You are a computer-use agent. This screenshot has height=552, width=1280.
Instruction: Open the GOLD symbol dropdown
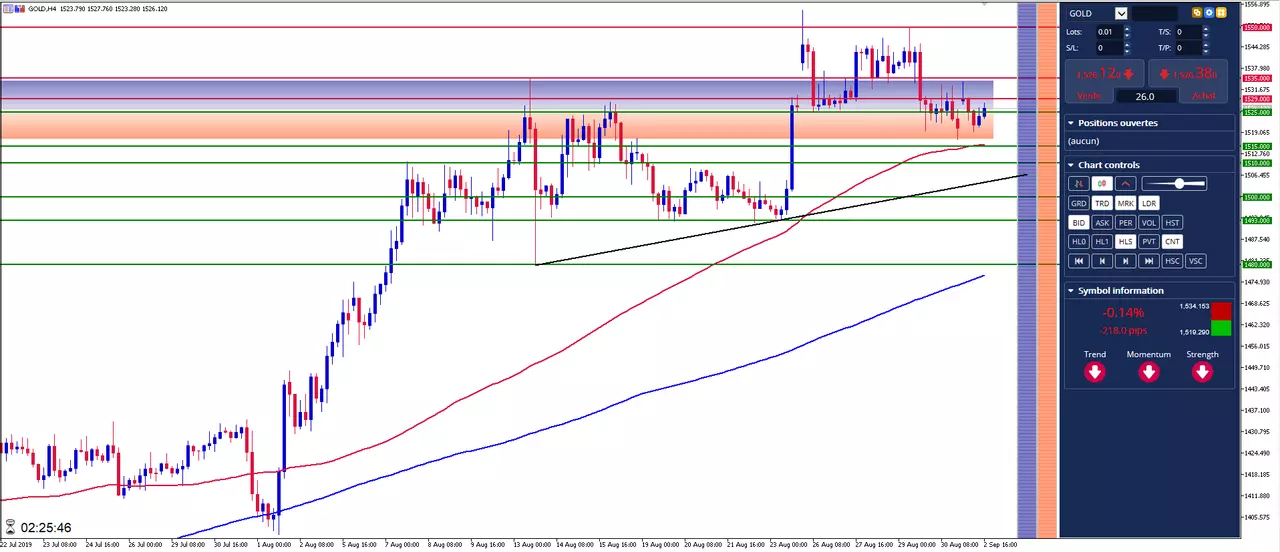pos(1121,13)
